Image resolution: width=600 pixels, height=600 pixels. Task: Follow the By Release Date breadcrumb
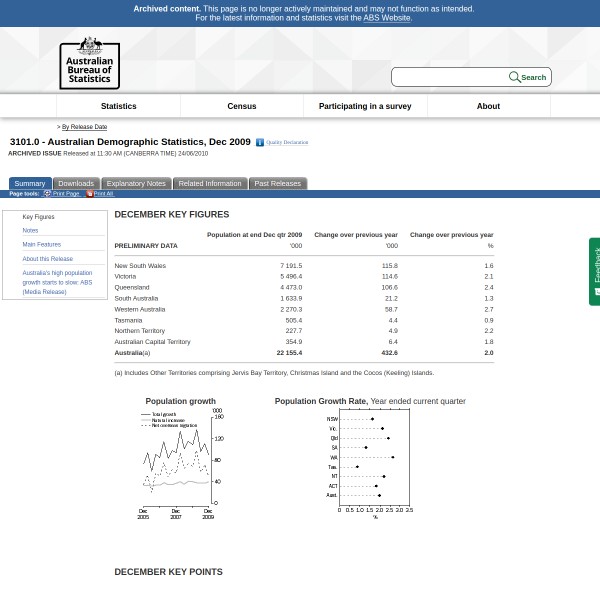[84, 127]
